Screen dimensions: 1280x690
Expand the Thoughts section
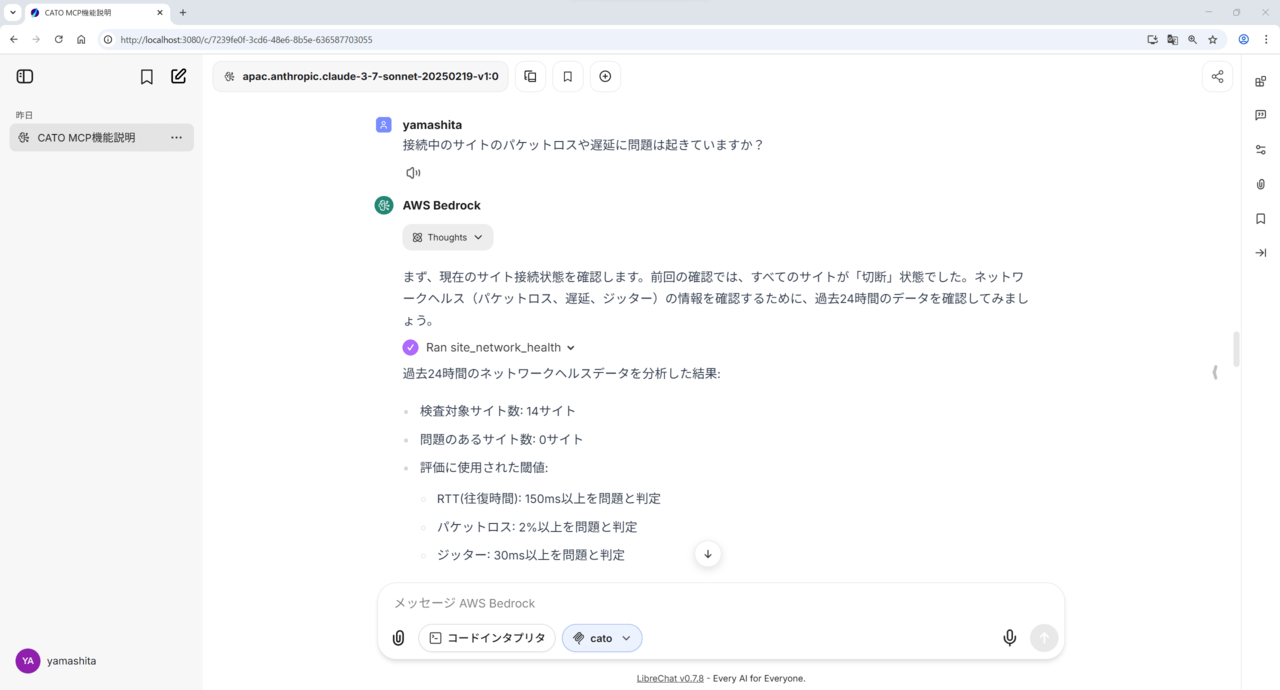tap(448, 237)
